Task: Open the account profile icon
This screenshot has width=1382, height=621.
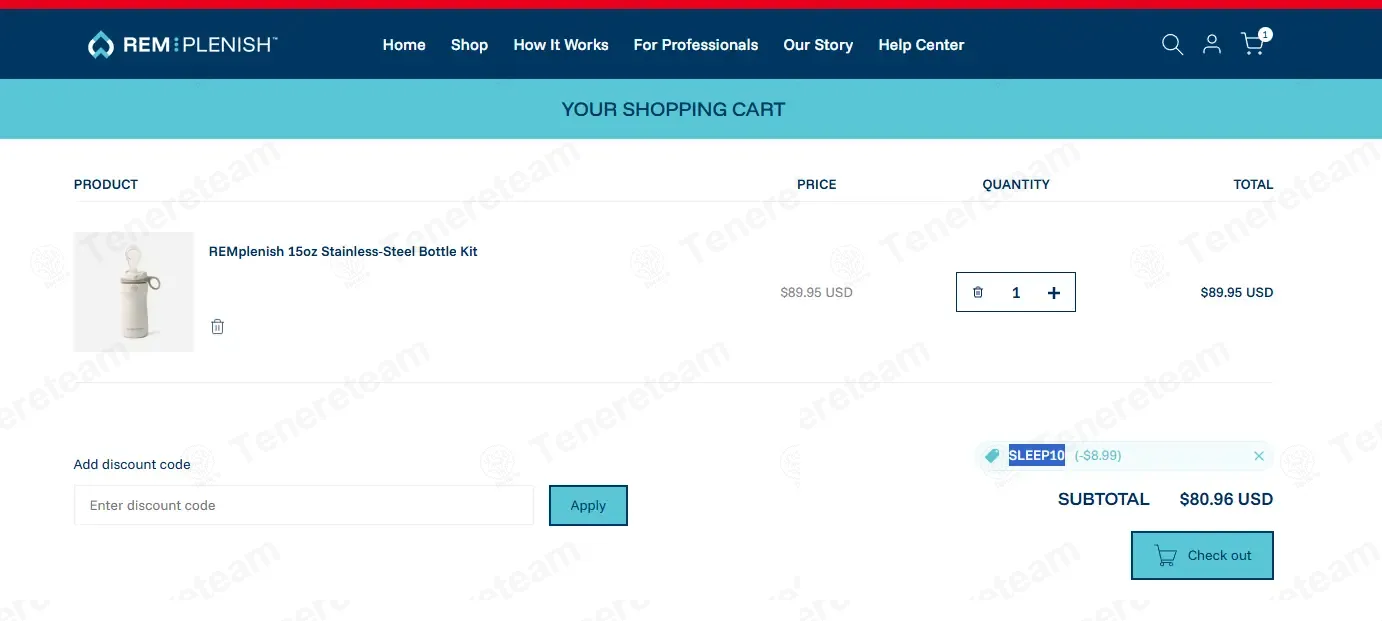Action: point(1212,44)
